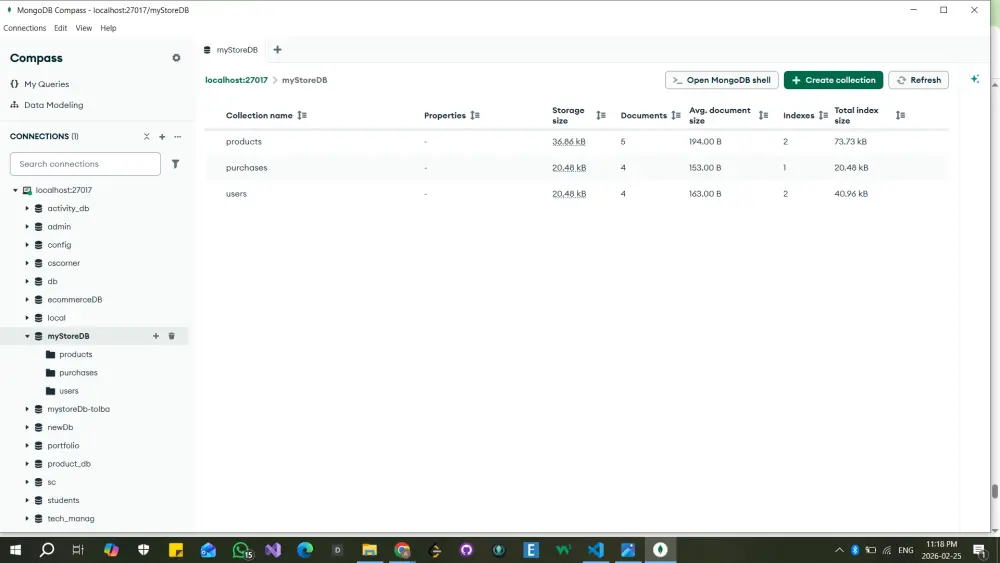1000x563 pixels.
Task: Open Compass settings gear icon
Action: coord(176,58)
